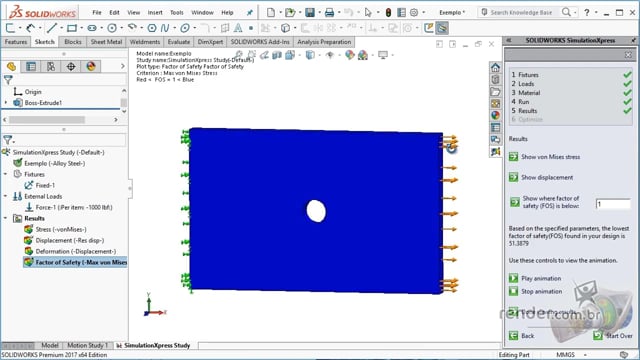
Task: Switch to the Sheet Metal tab
Action: [x=106, y=42]
